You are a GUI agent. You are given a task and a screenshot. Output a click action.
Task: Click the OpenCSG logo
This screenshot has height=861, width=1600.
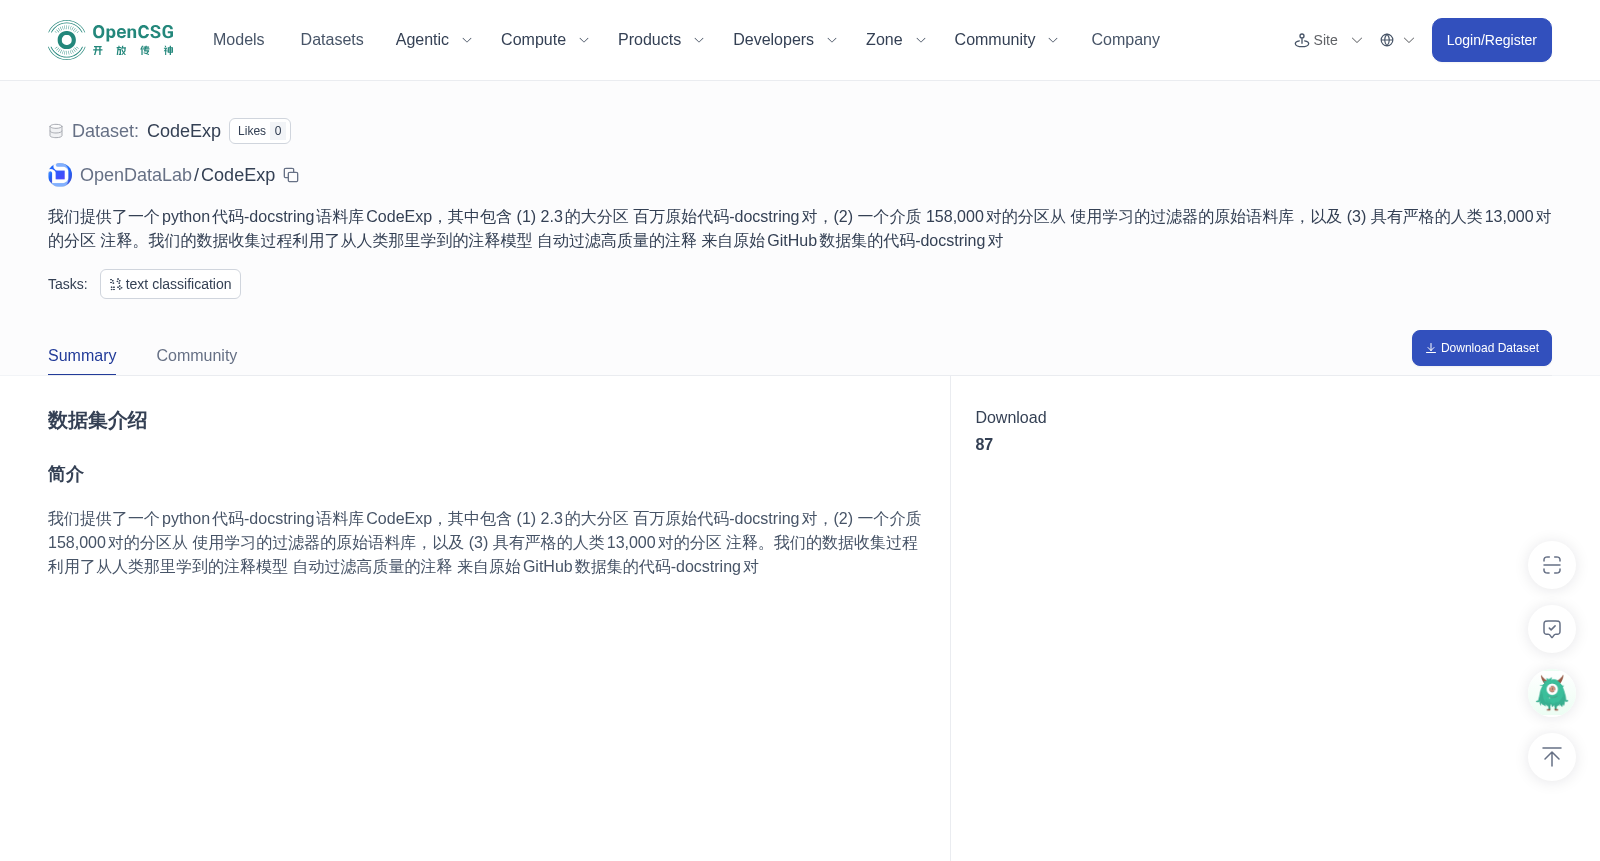click(111, 40)
